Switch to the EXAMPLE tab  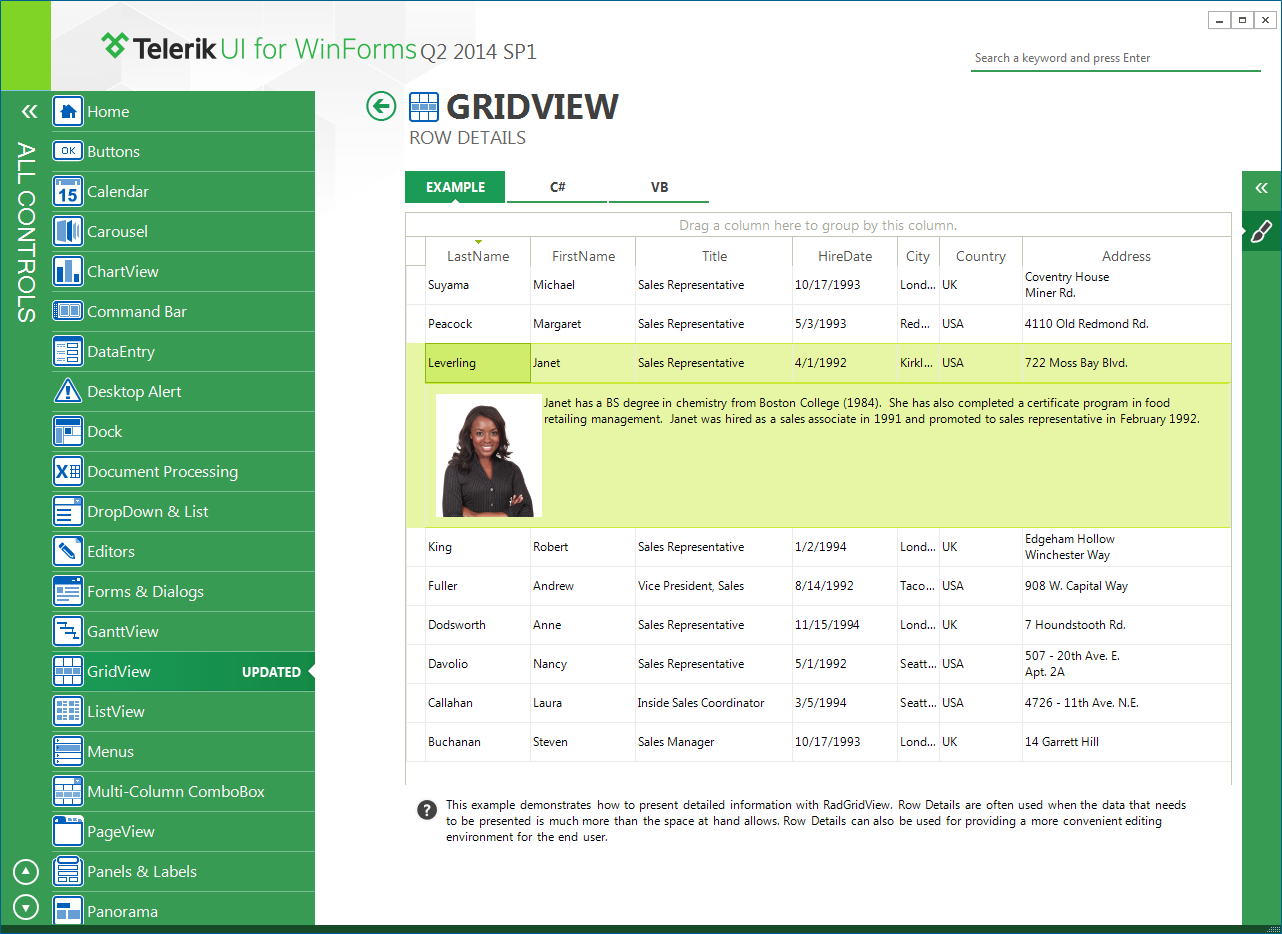tap(455, 187)
